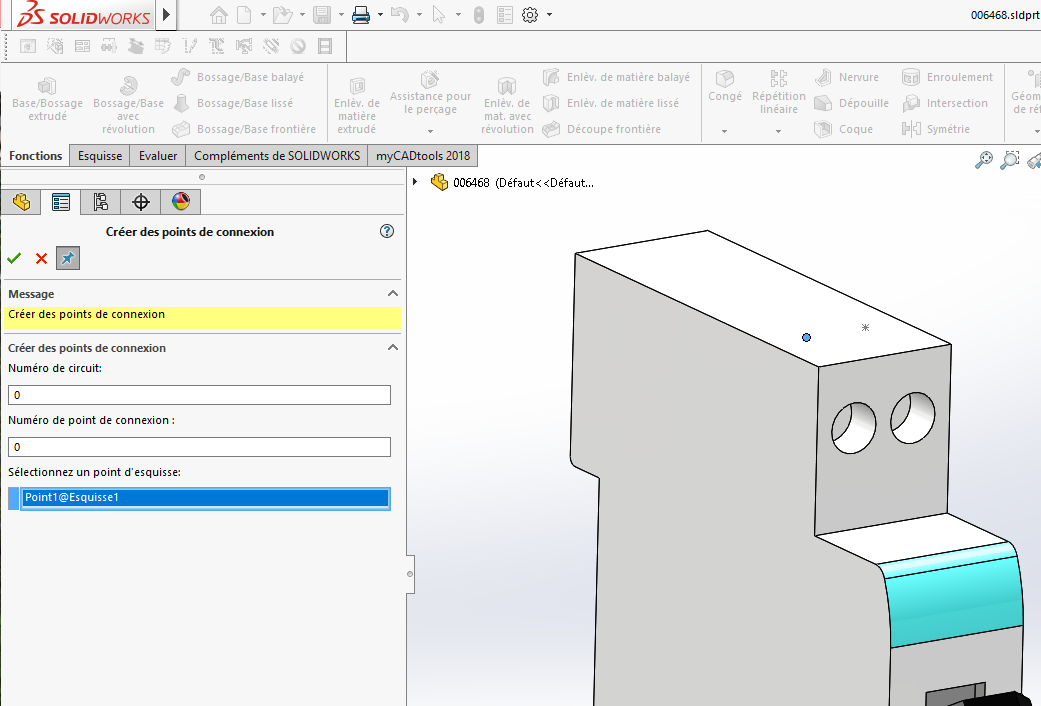This screenshot has width=1041, height=706.
Task: Click the Base/Bossage extrudé tool
Action: 47,98
